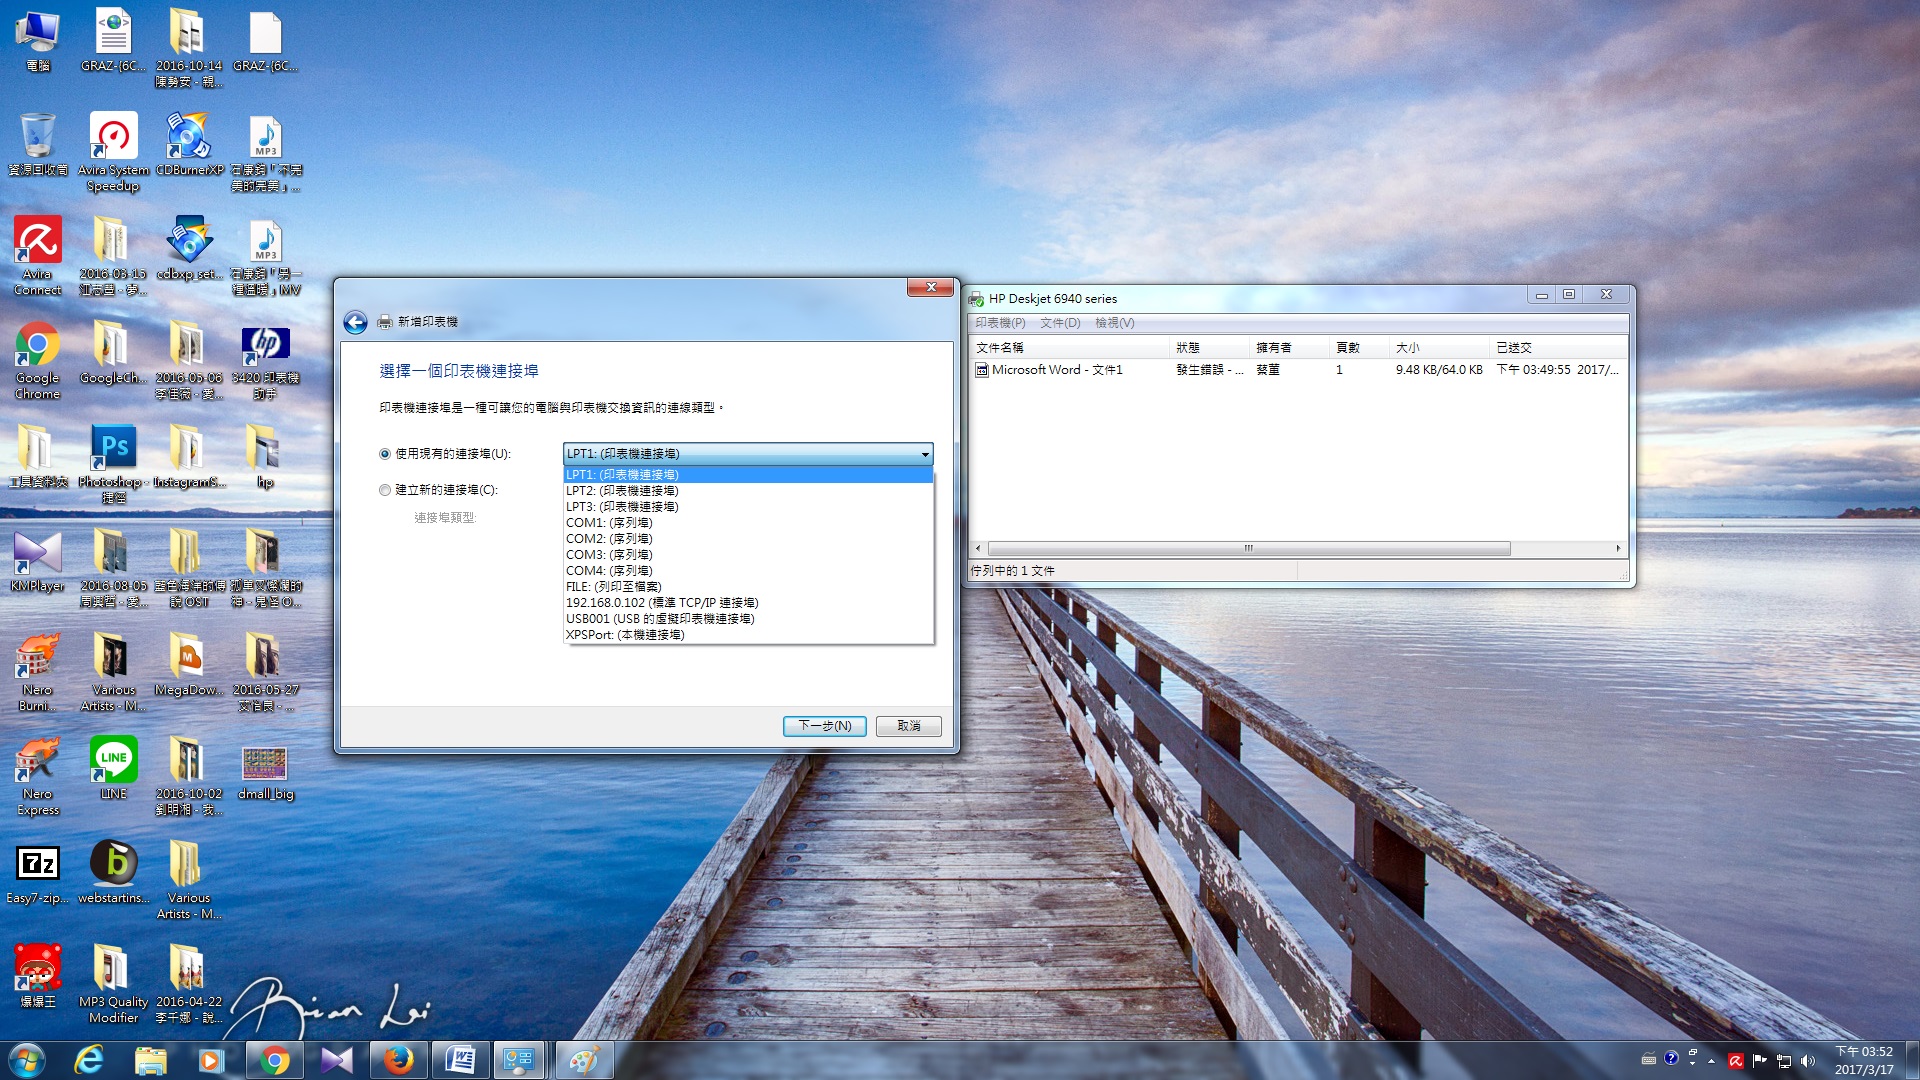Select the use existing port radio button

click(385, 454)
